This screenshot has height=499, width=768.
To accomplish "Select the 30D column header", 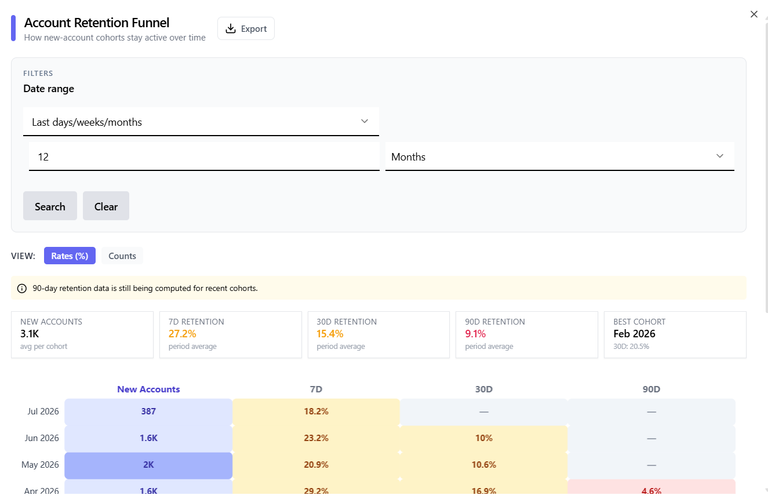I will (484, 389).
